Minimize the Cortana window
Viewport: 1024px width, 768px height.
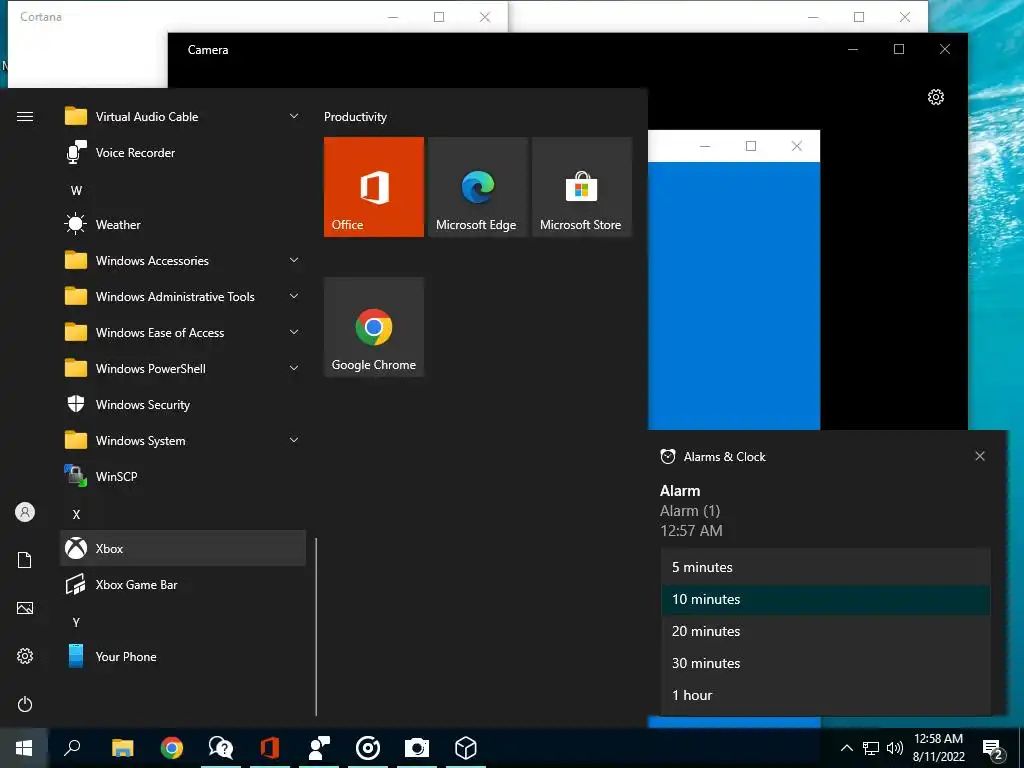click(393, 17)
